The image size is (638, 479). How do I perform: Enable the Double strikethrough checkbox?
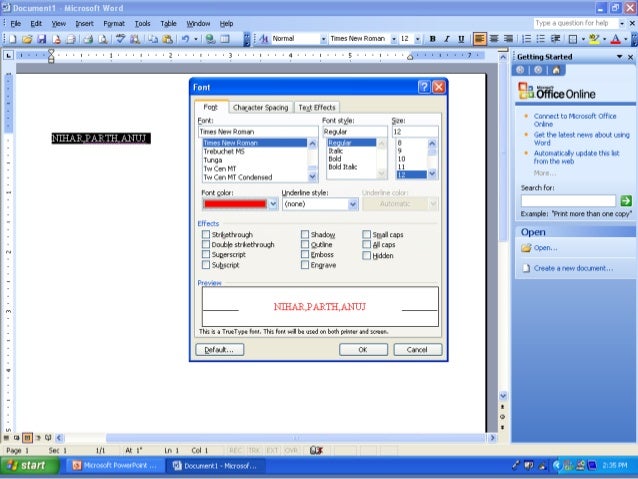[x=206, y=244]
